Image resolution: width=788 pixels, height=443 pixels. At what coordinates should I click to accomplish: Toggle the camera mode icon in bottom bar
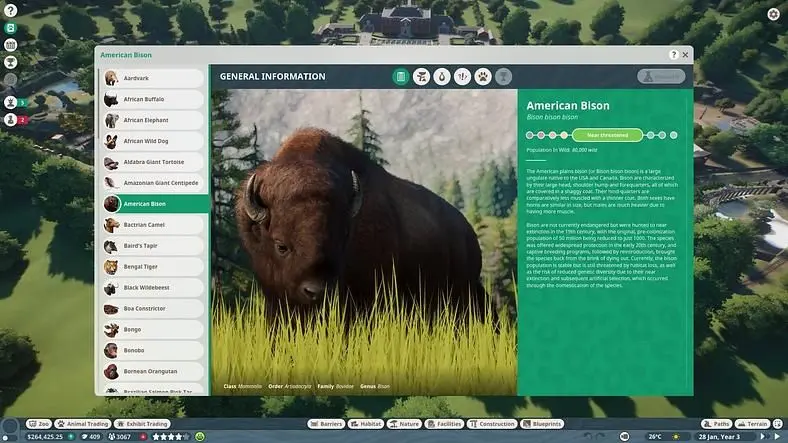(x=625, y=437)
